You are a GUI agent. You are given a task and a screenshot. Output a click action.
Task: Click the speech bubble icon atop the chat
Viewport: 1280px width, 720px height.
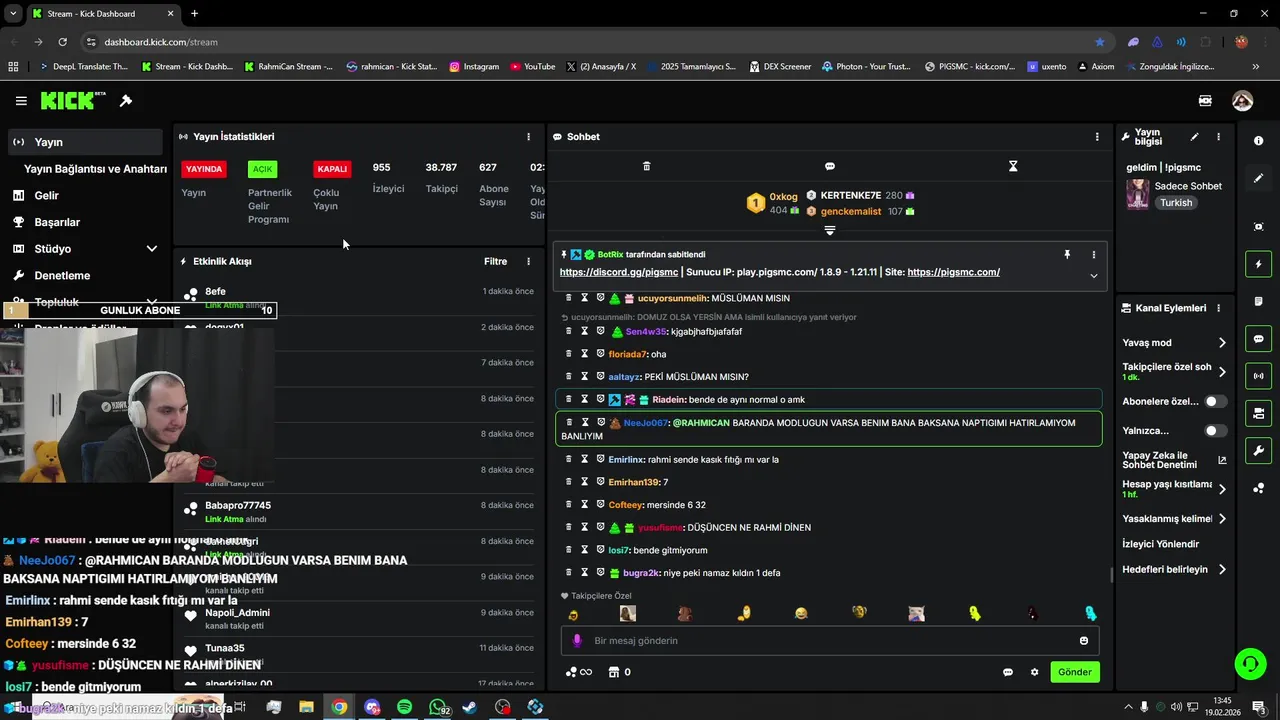(x=830, y=166)
